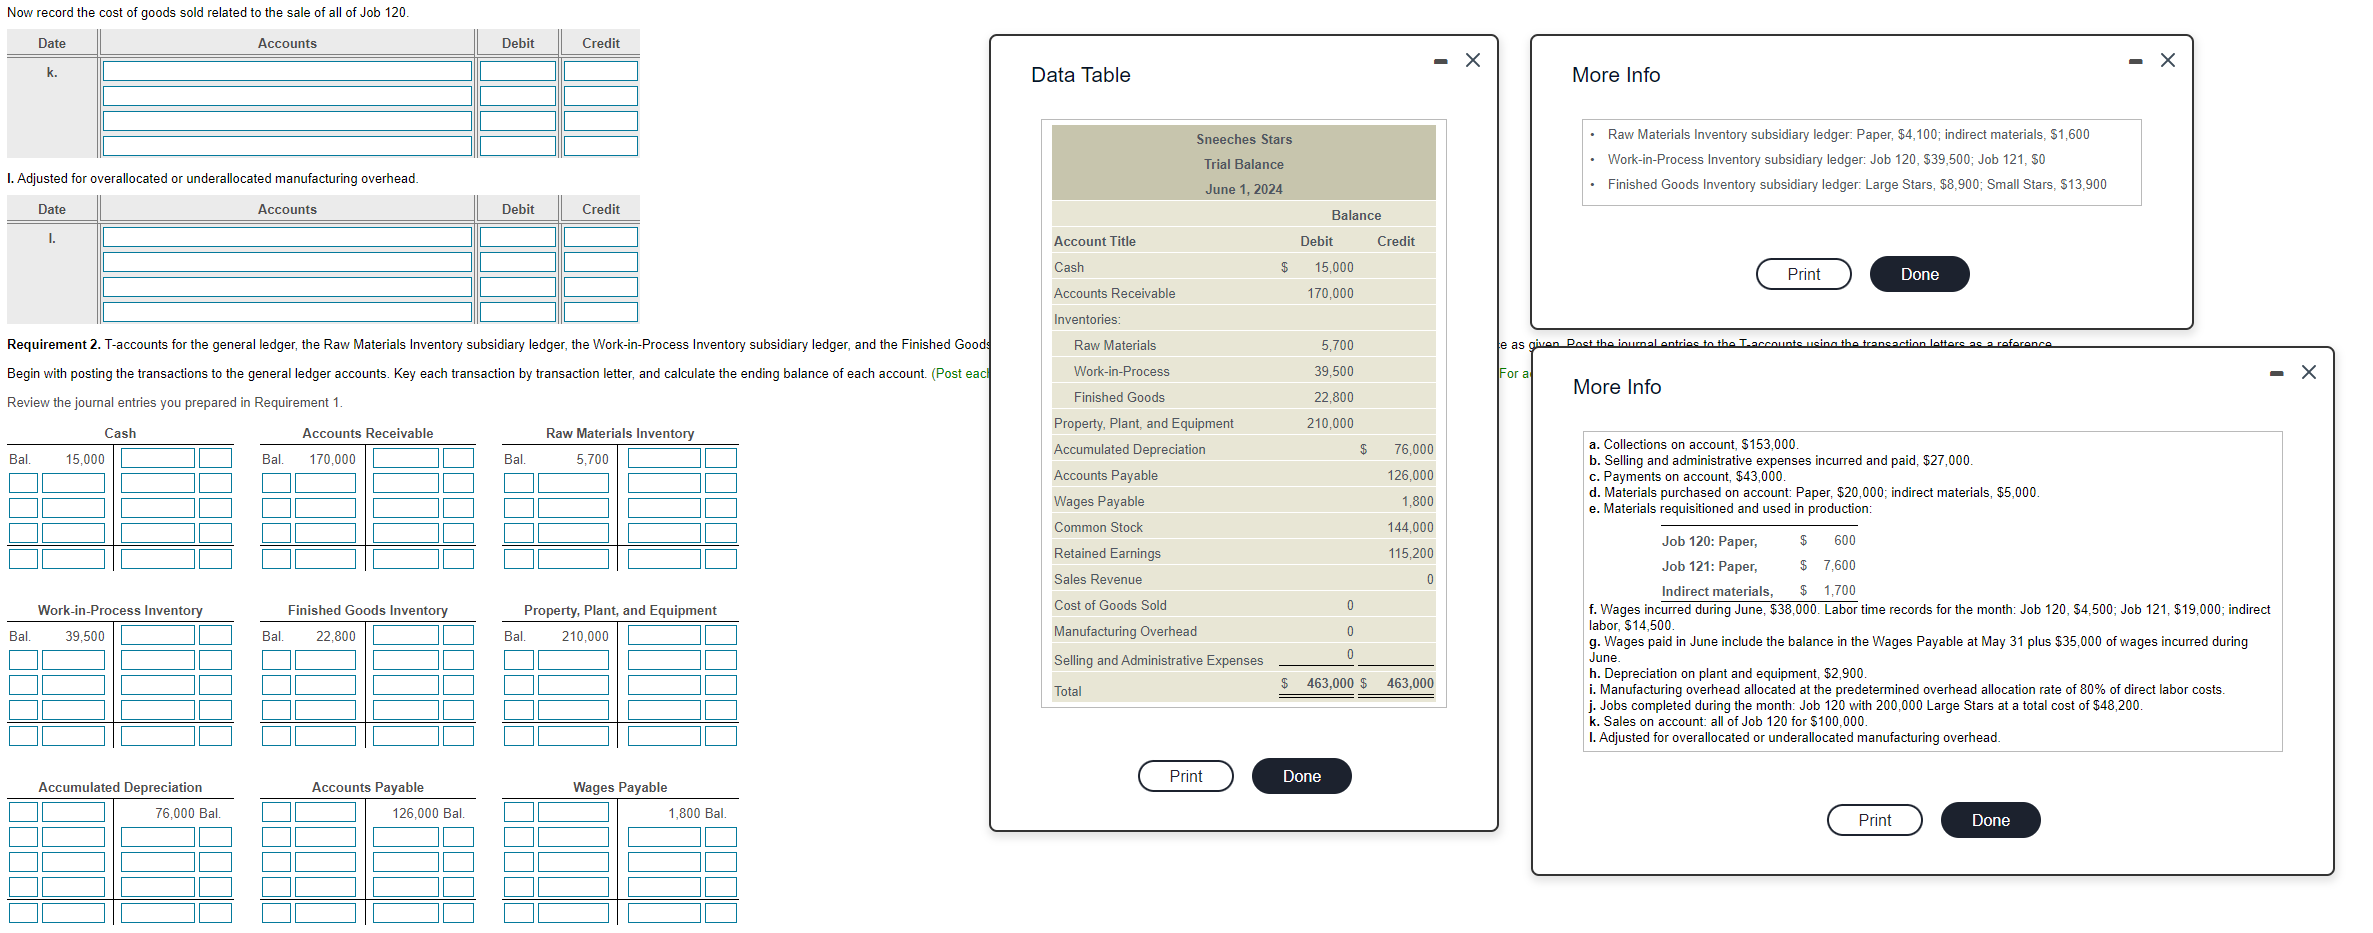Click transaction 'h. Depreciation on plant and equipment'
Screen dimensions: 2373x933
click(x=1727, y=673)
